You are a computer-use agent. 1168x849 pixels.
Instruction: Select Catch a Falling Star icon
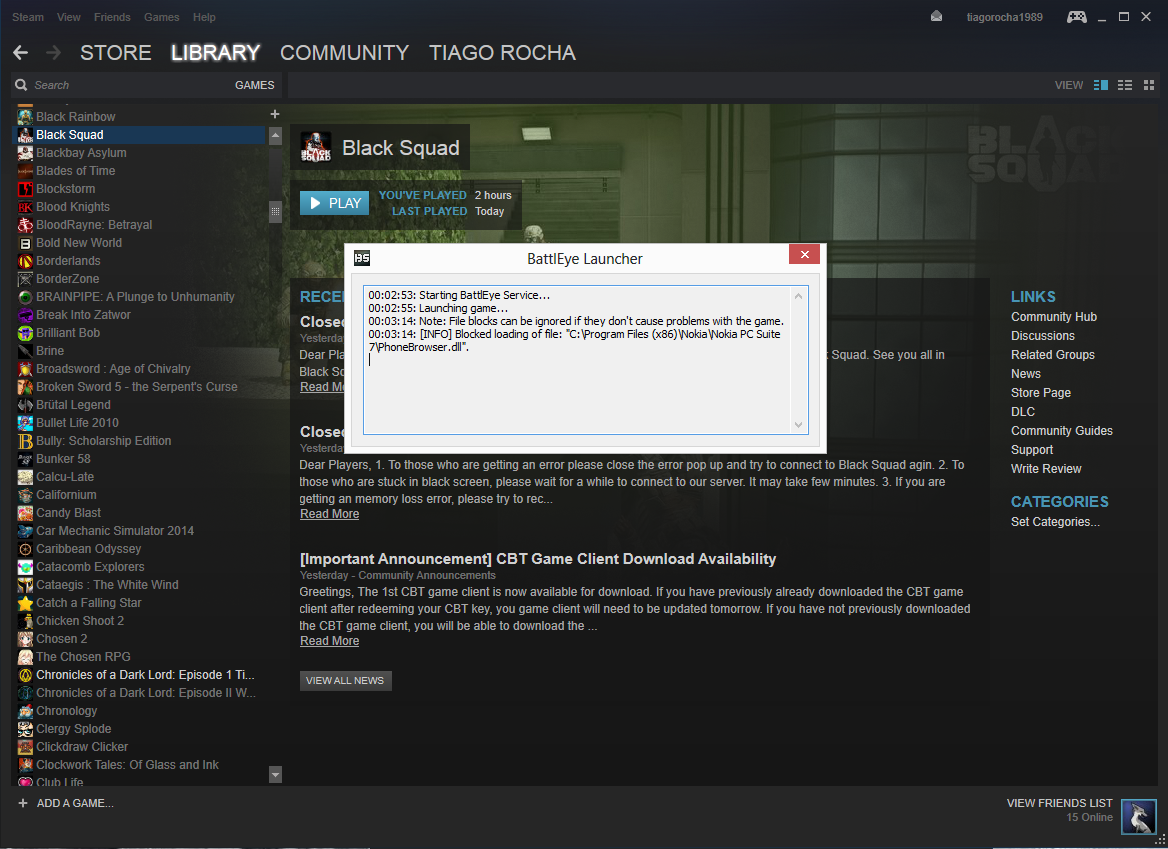25,603
